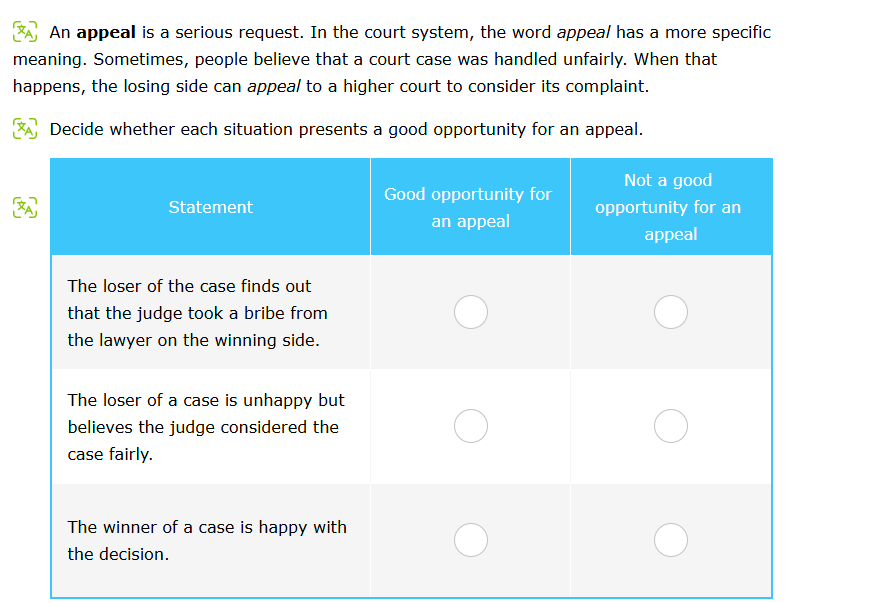Click the 'Not a good opportunity' column header

[x=671, y=207]
